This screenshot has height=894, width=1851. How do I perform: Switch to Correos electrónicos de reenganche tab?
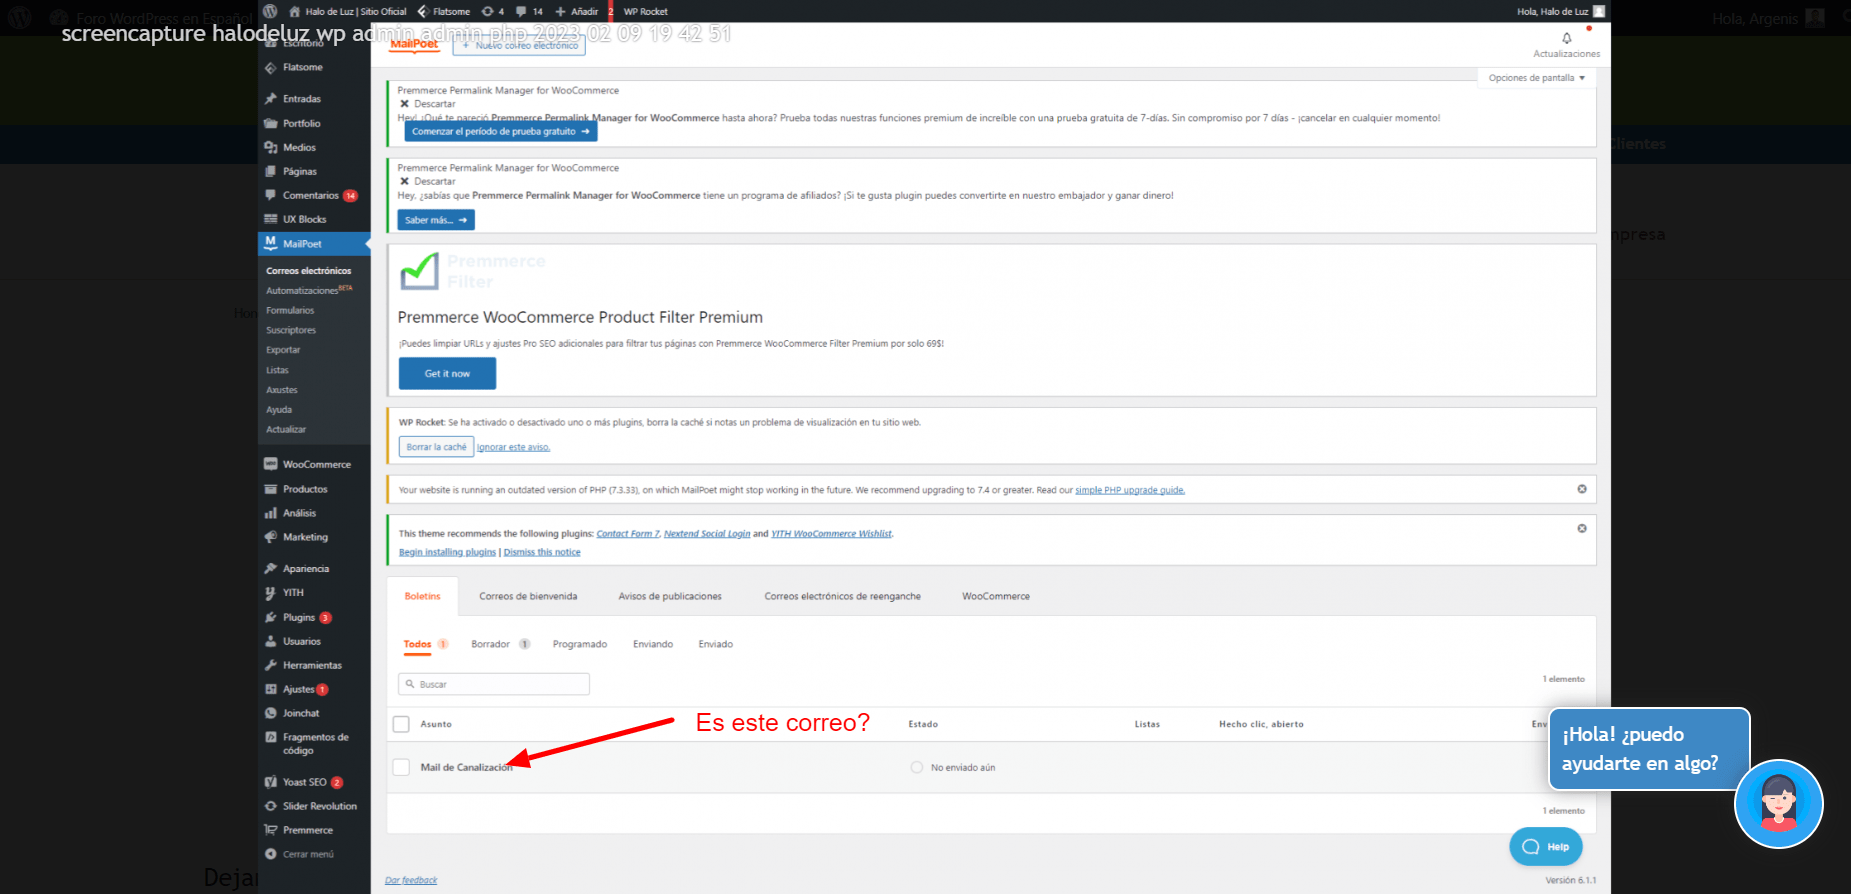point(843,596)
